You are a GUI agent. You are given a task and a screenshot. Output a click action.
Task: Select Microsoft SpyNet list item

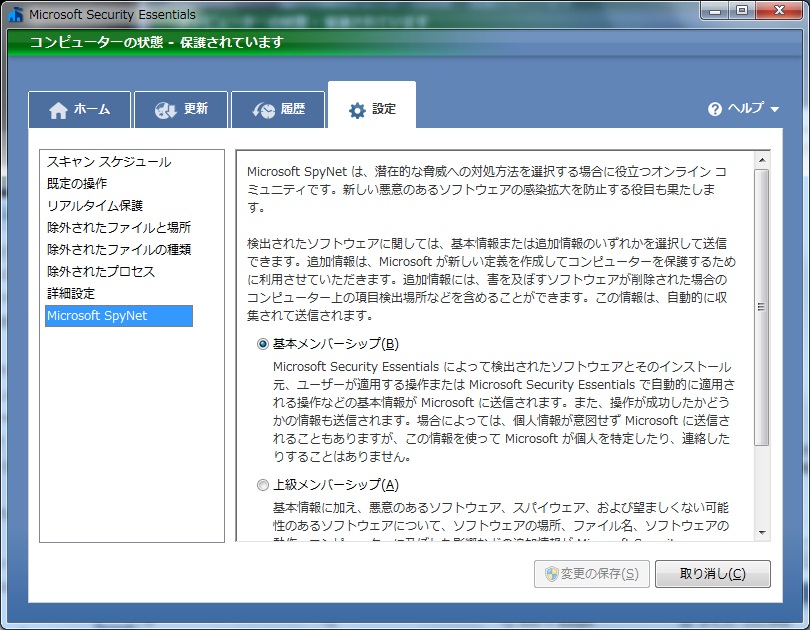click(119, 316)
